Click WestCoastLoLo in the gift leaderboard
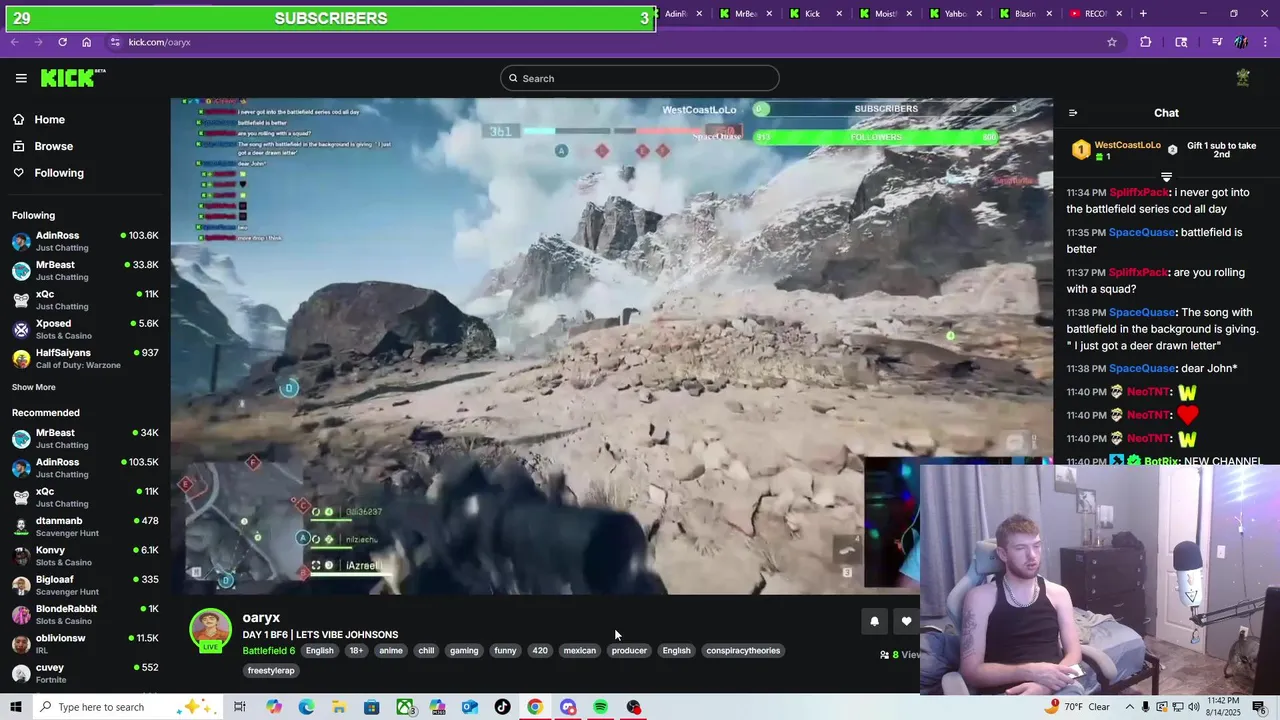This screenshot has width=1280, height=720. 1128,145
